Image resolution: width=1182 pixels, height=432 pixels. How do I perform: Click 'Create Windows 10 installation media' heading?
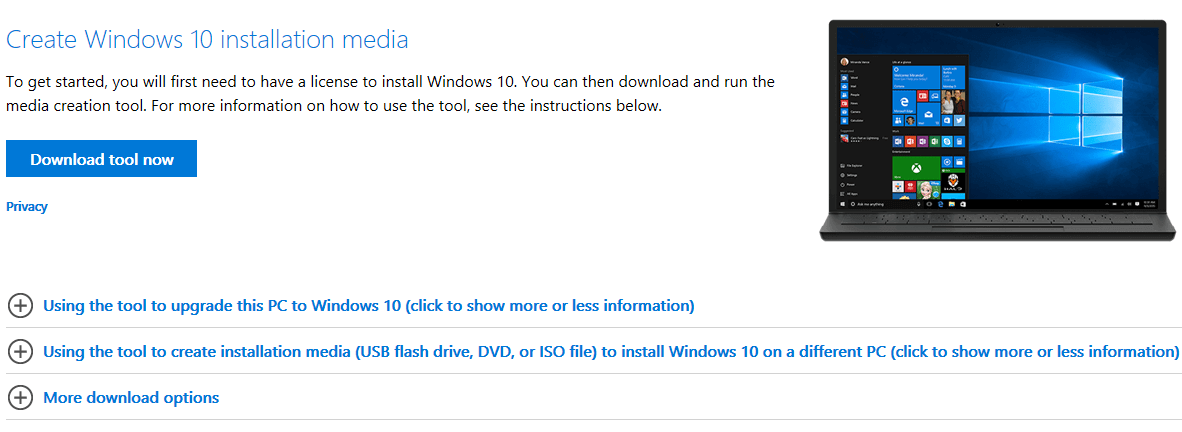(207, 40)
